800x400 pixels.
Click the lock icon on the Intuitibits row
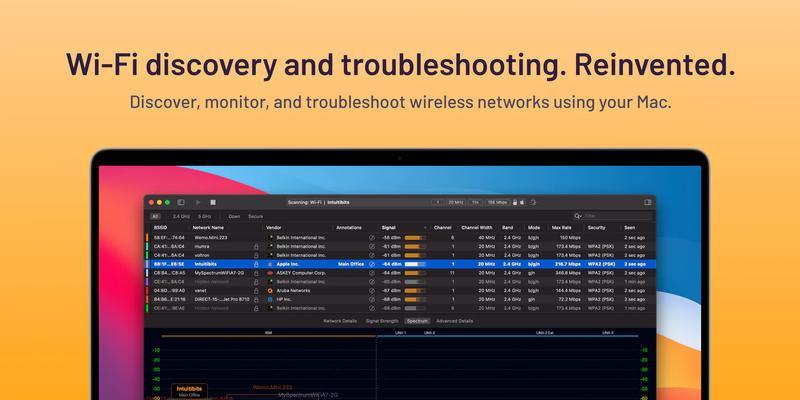point(256,264)
